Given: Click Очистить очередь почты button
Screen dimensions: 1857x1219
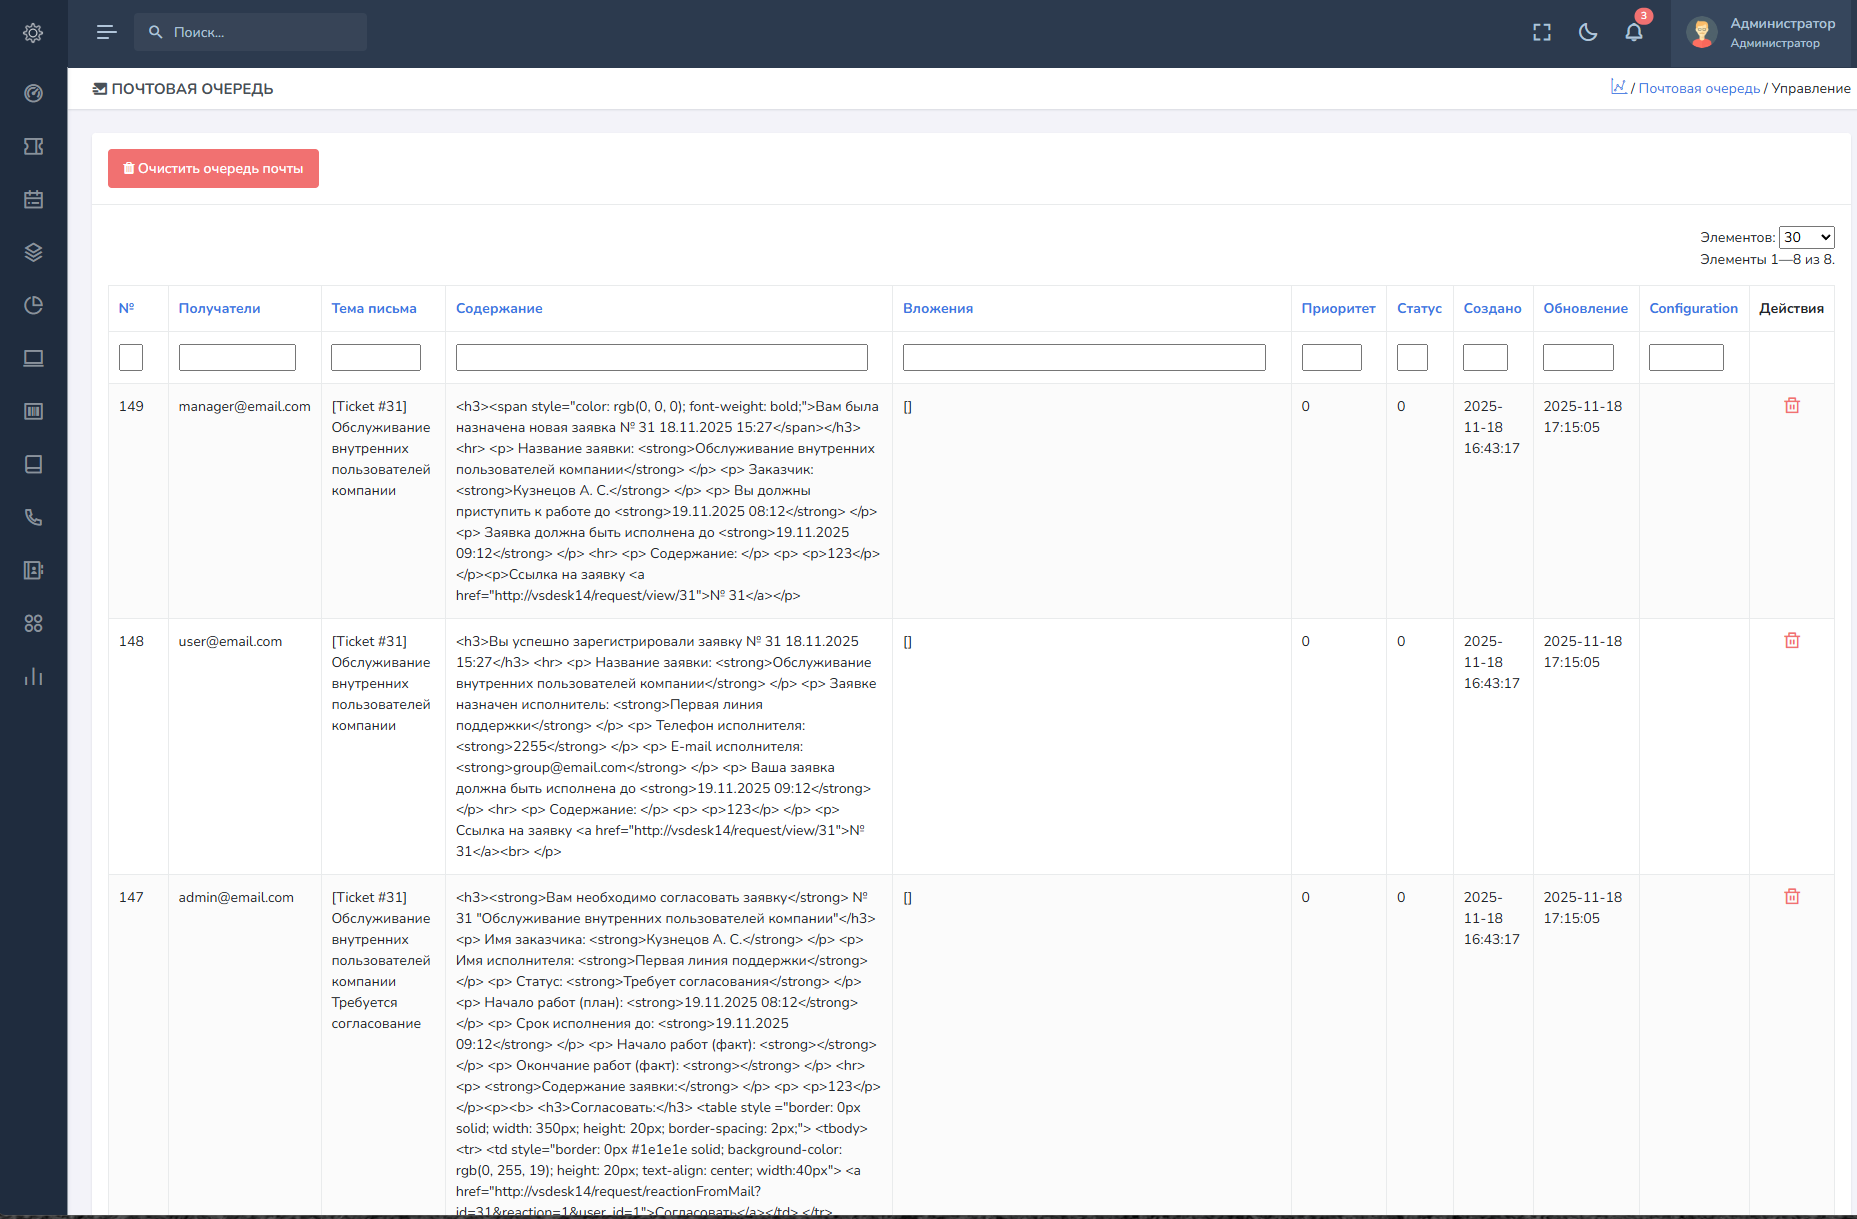Looking at the screenshot, I should coord(213,168).
